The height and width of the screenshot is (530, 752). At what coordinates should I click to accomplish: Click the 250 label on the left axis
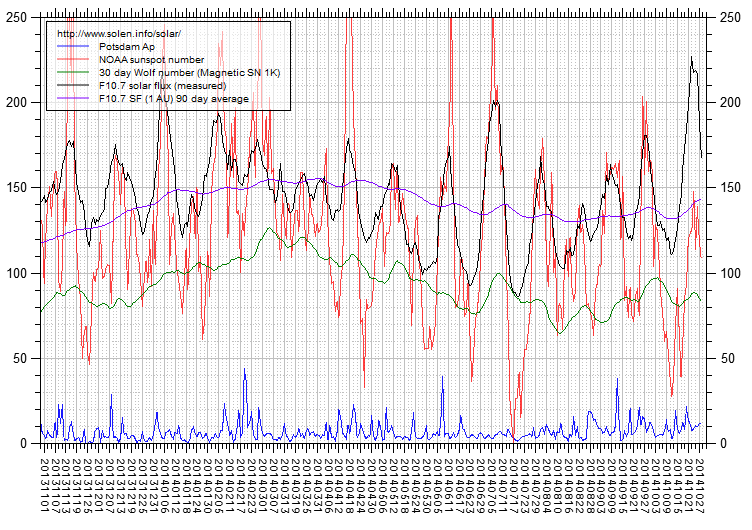coord(17,18)
